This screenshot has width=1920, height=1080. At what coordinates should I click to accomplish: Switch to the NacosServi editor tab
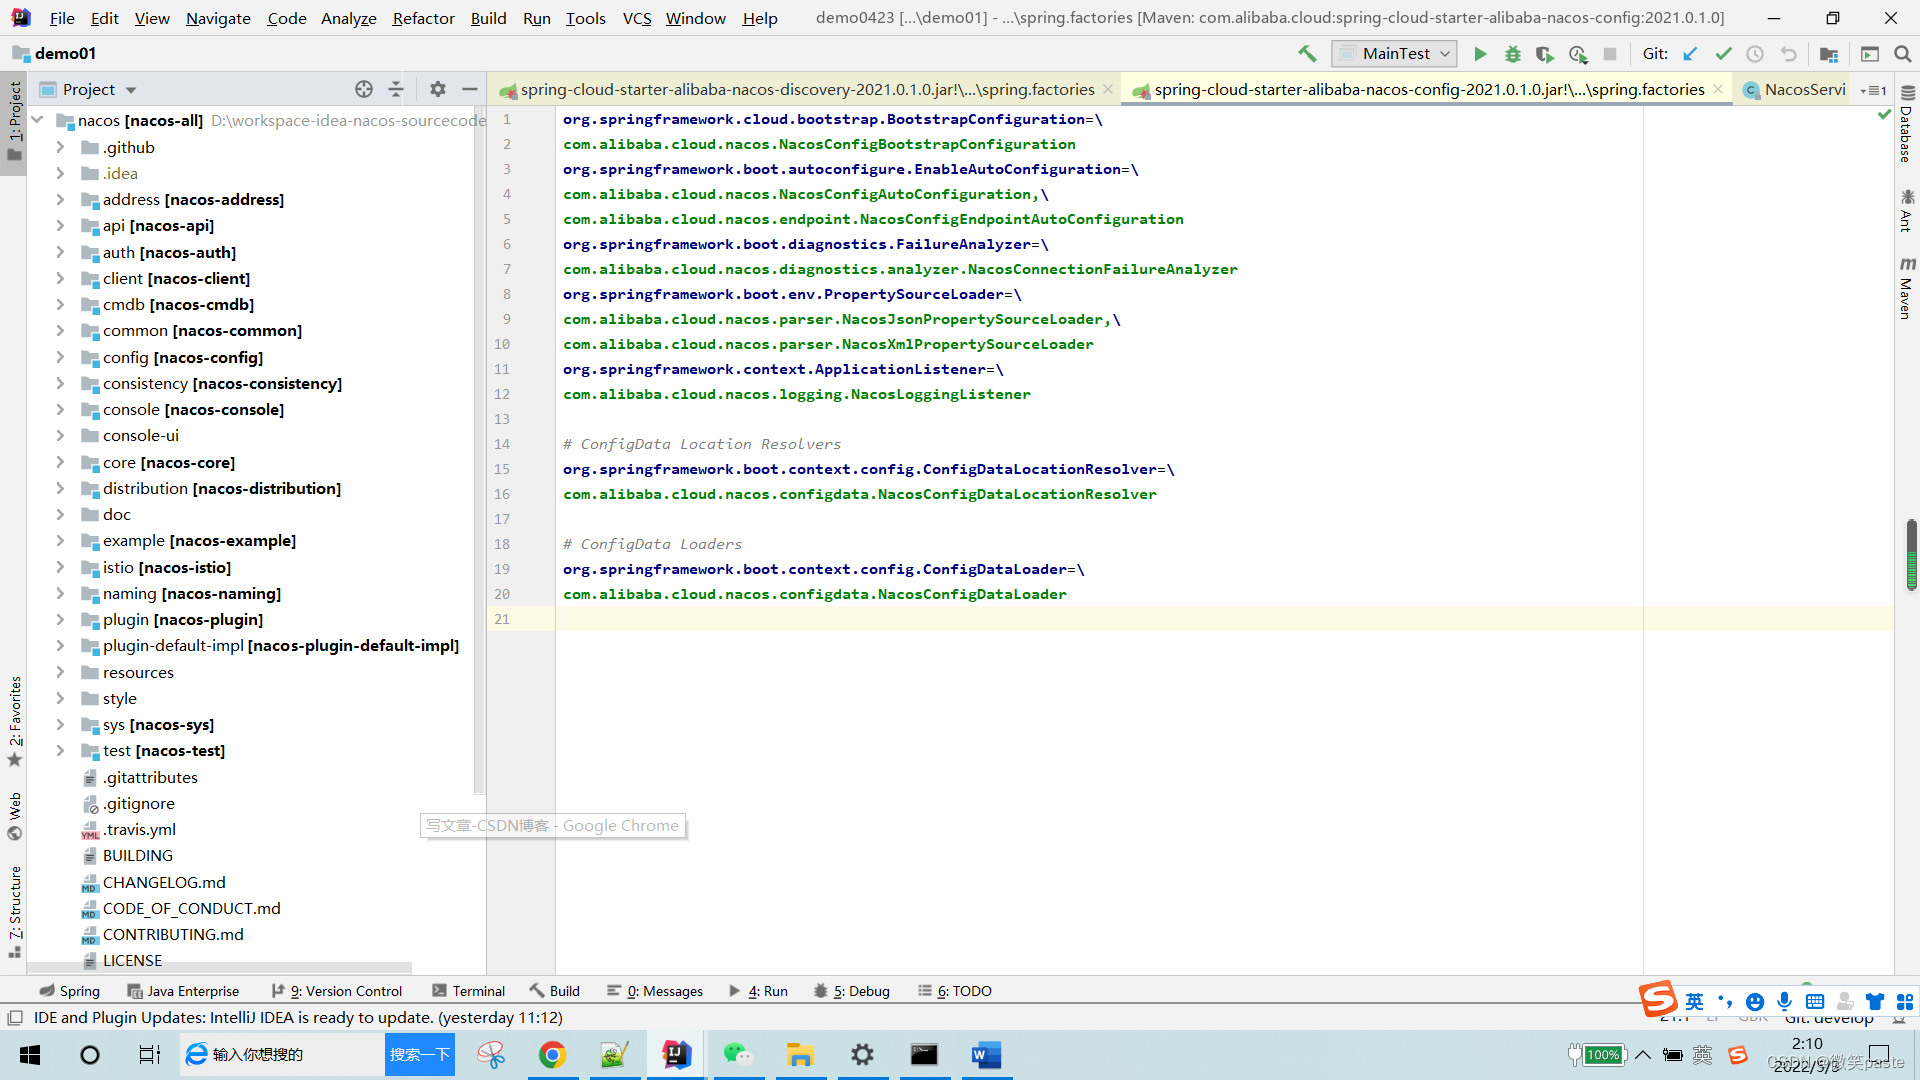pos(1797,90)
